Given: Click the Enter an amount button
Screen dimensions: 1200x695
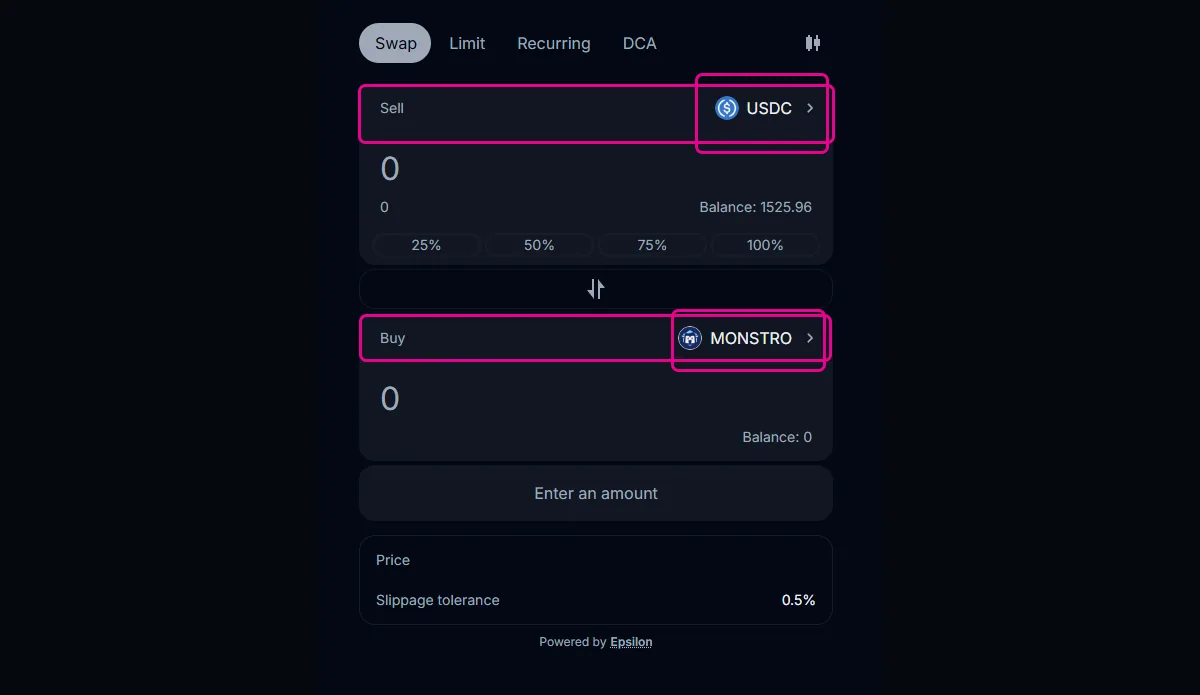Looking at the screenshot, I should tap(596, 493).
